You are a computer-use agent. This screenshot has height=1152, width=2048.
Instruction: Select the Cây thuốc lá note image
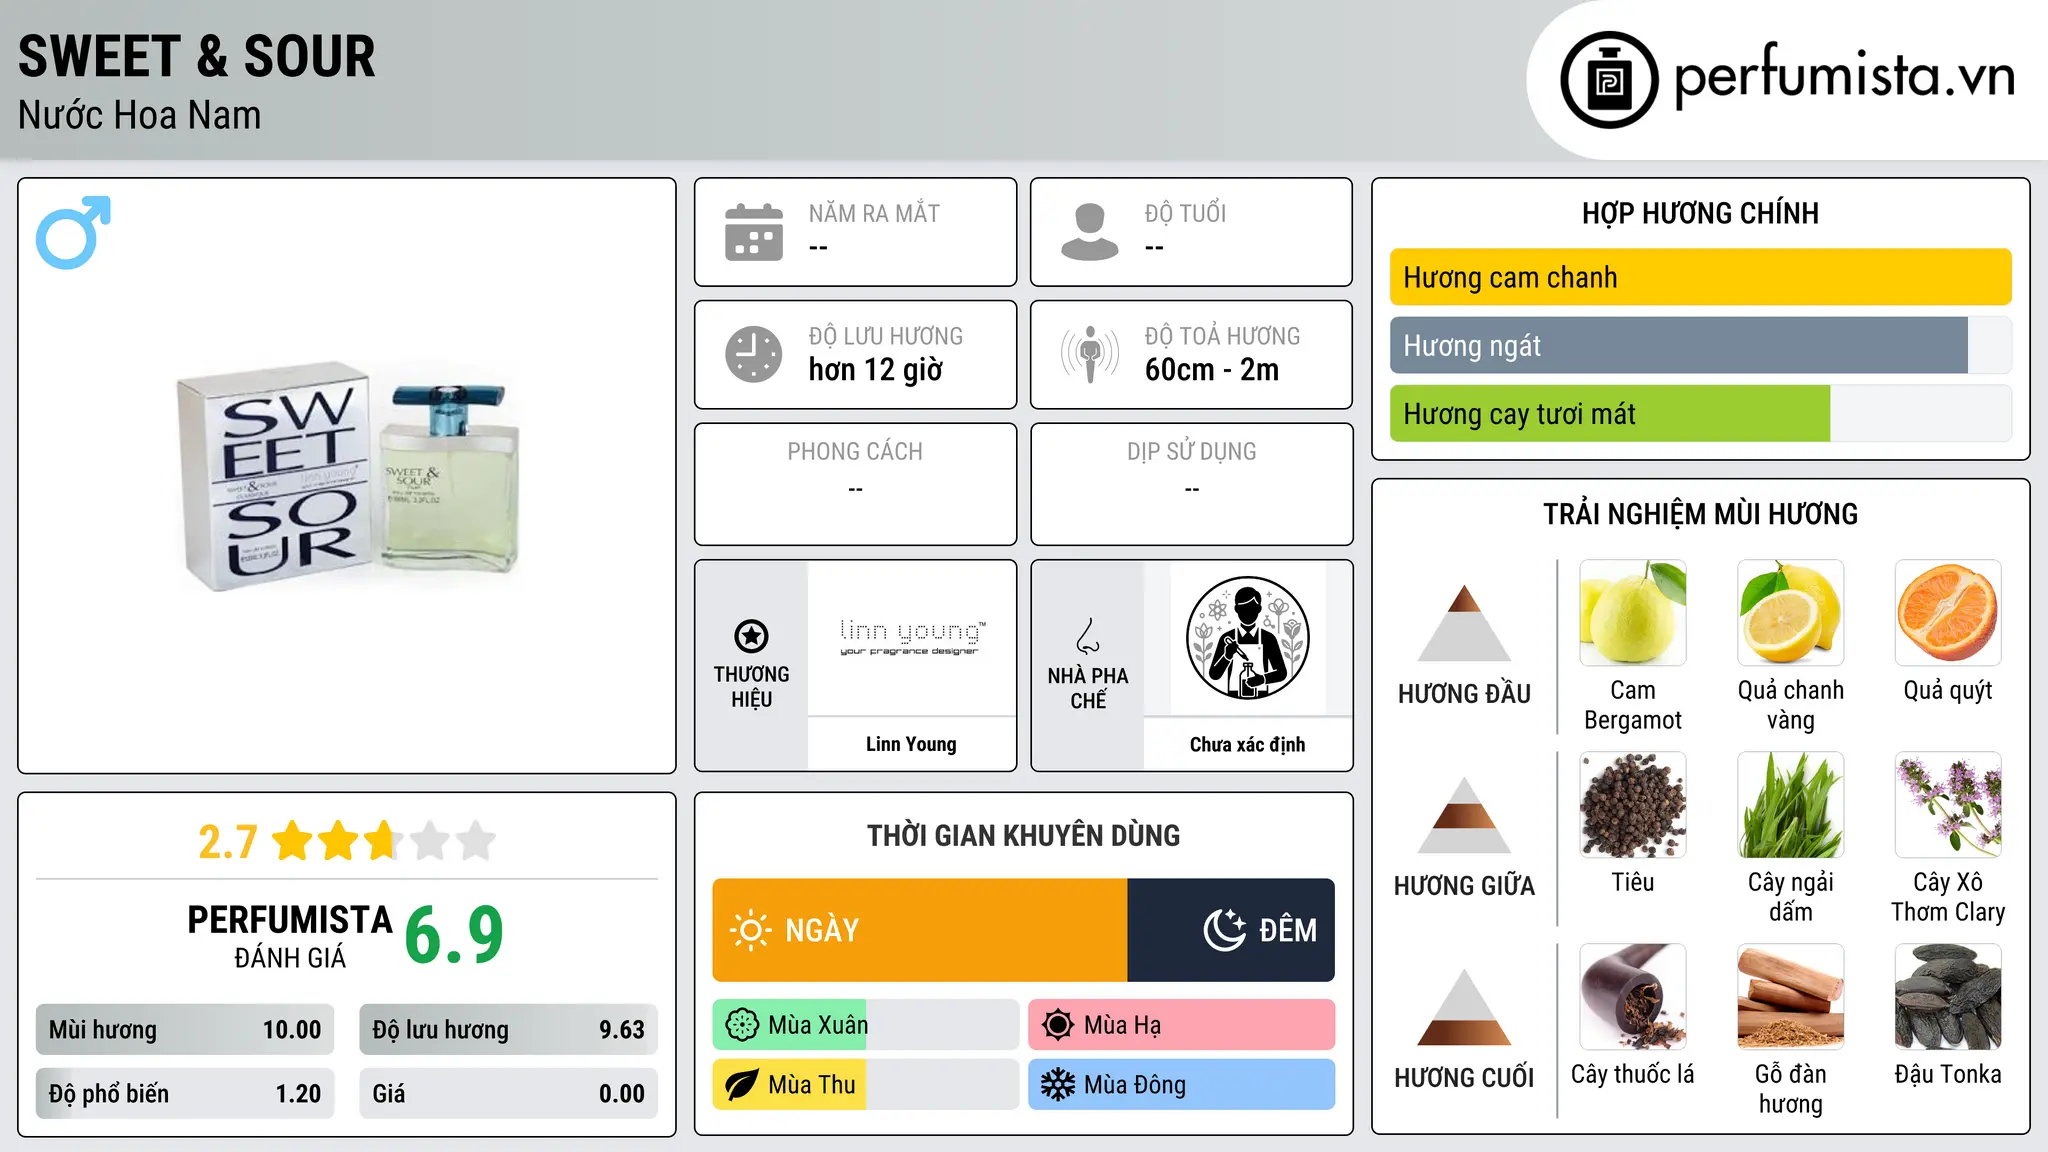pos(1633,997)
